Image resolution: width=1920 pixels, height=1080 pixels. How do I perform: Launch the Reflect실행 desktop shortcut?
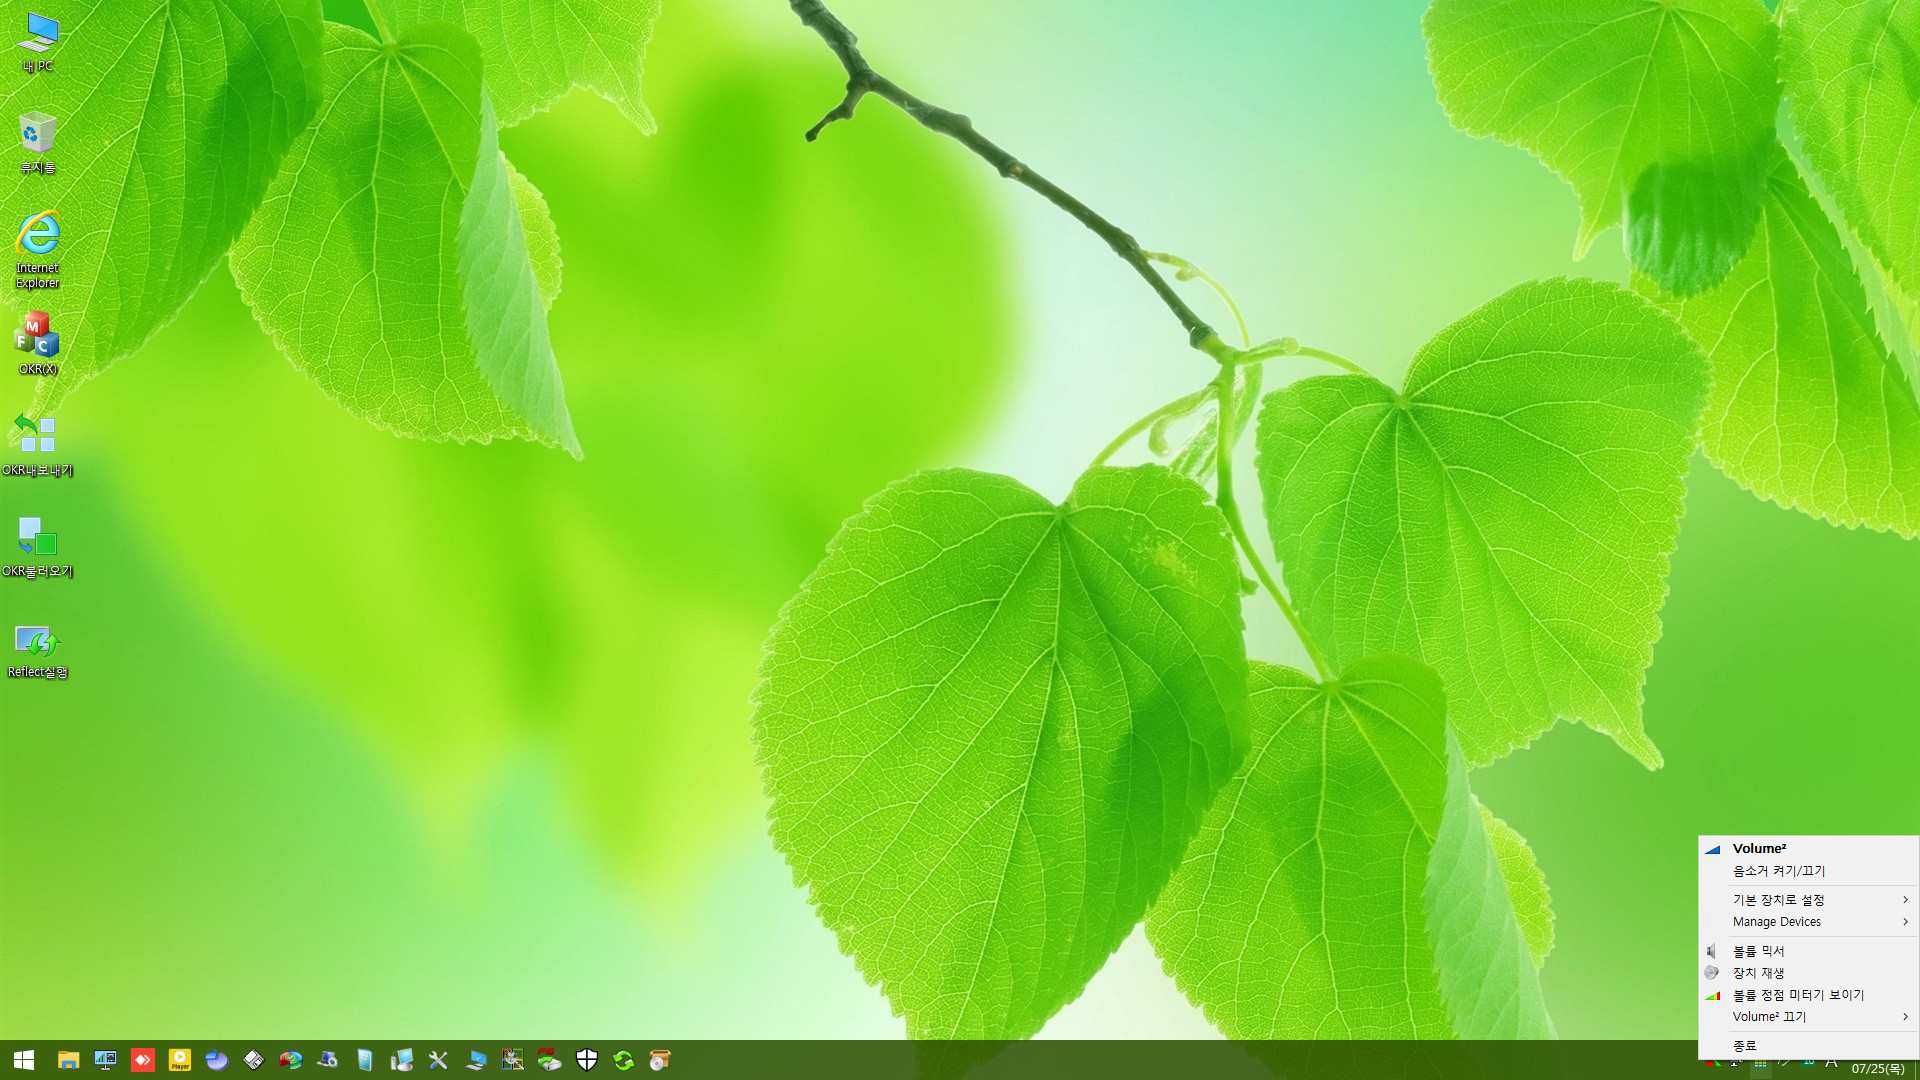(37, 651)
